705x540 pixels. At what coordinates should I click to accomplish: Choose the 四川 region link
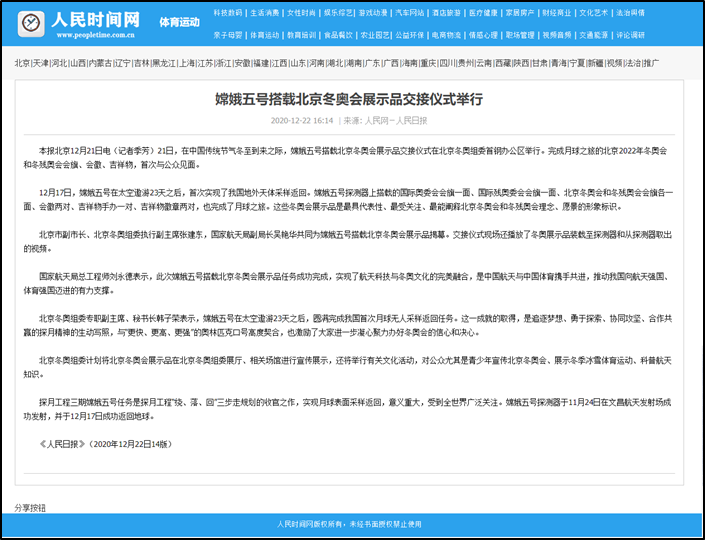[x=447, y=63]
